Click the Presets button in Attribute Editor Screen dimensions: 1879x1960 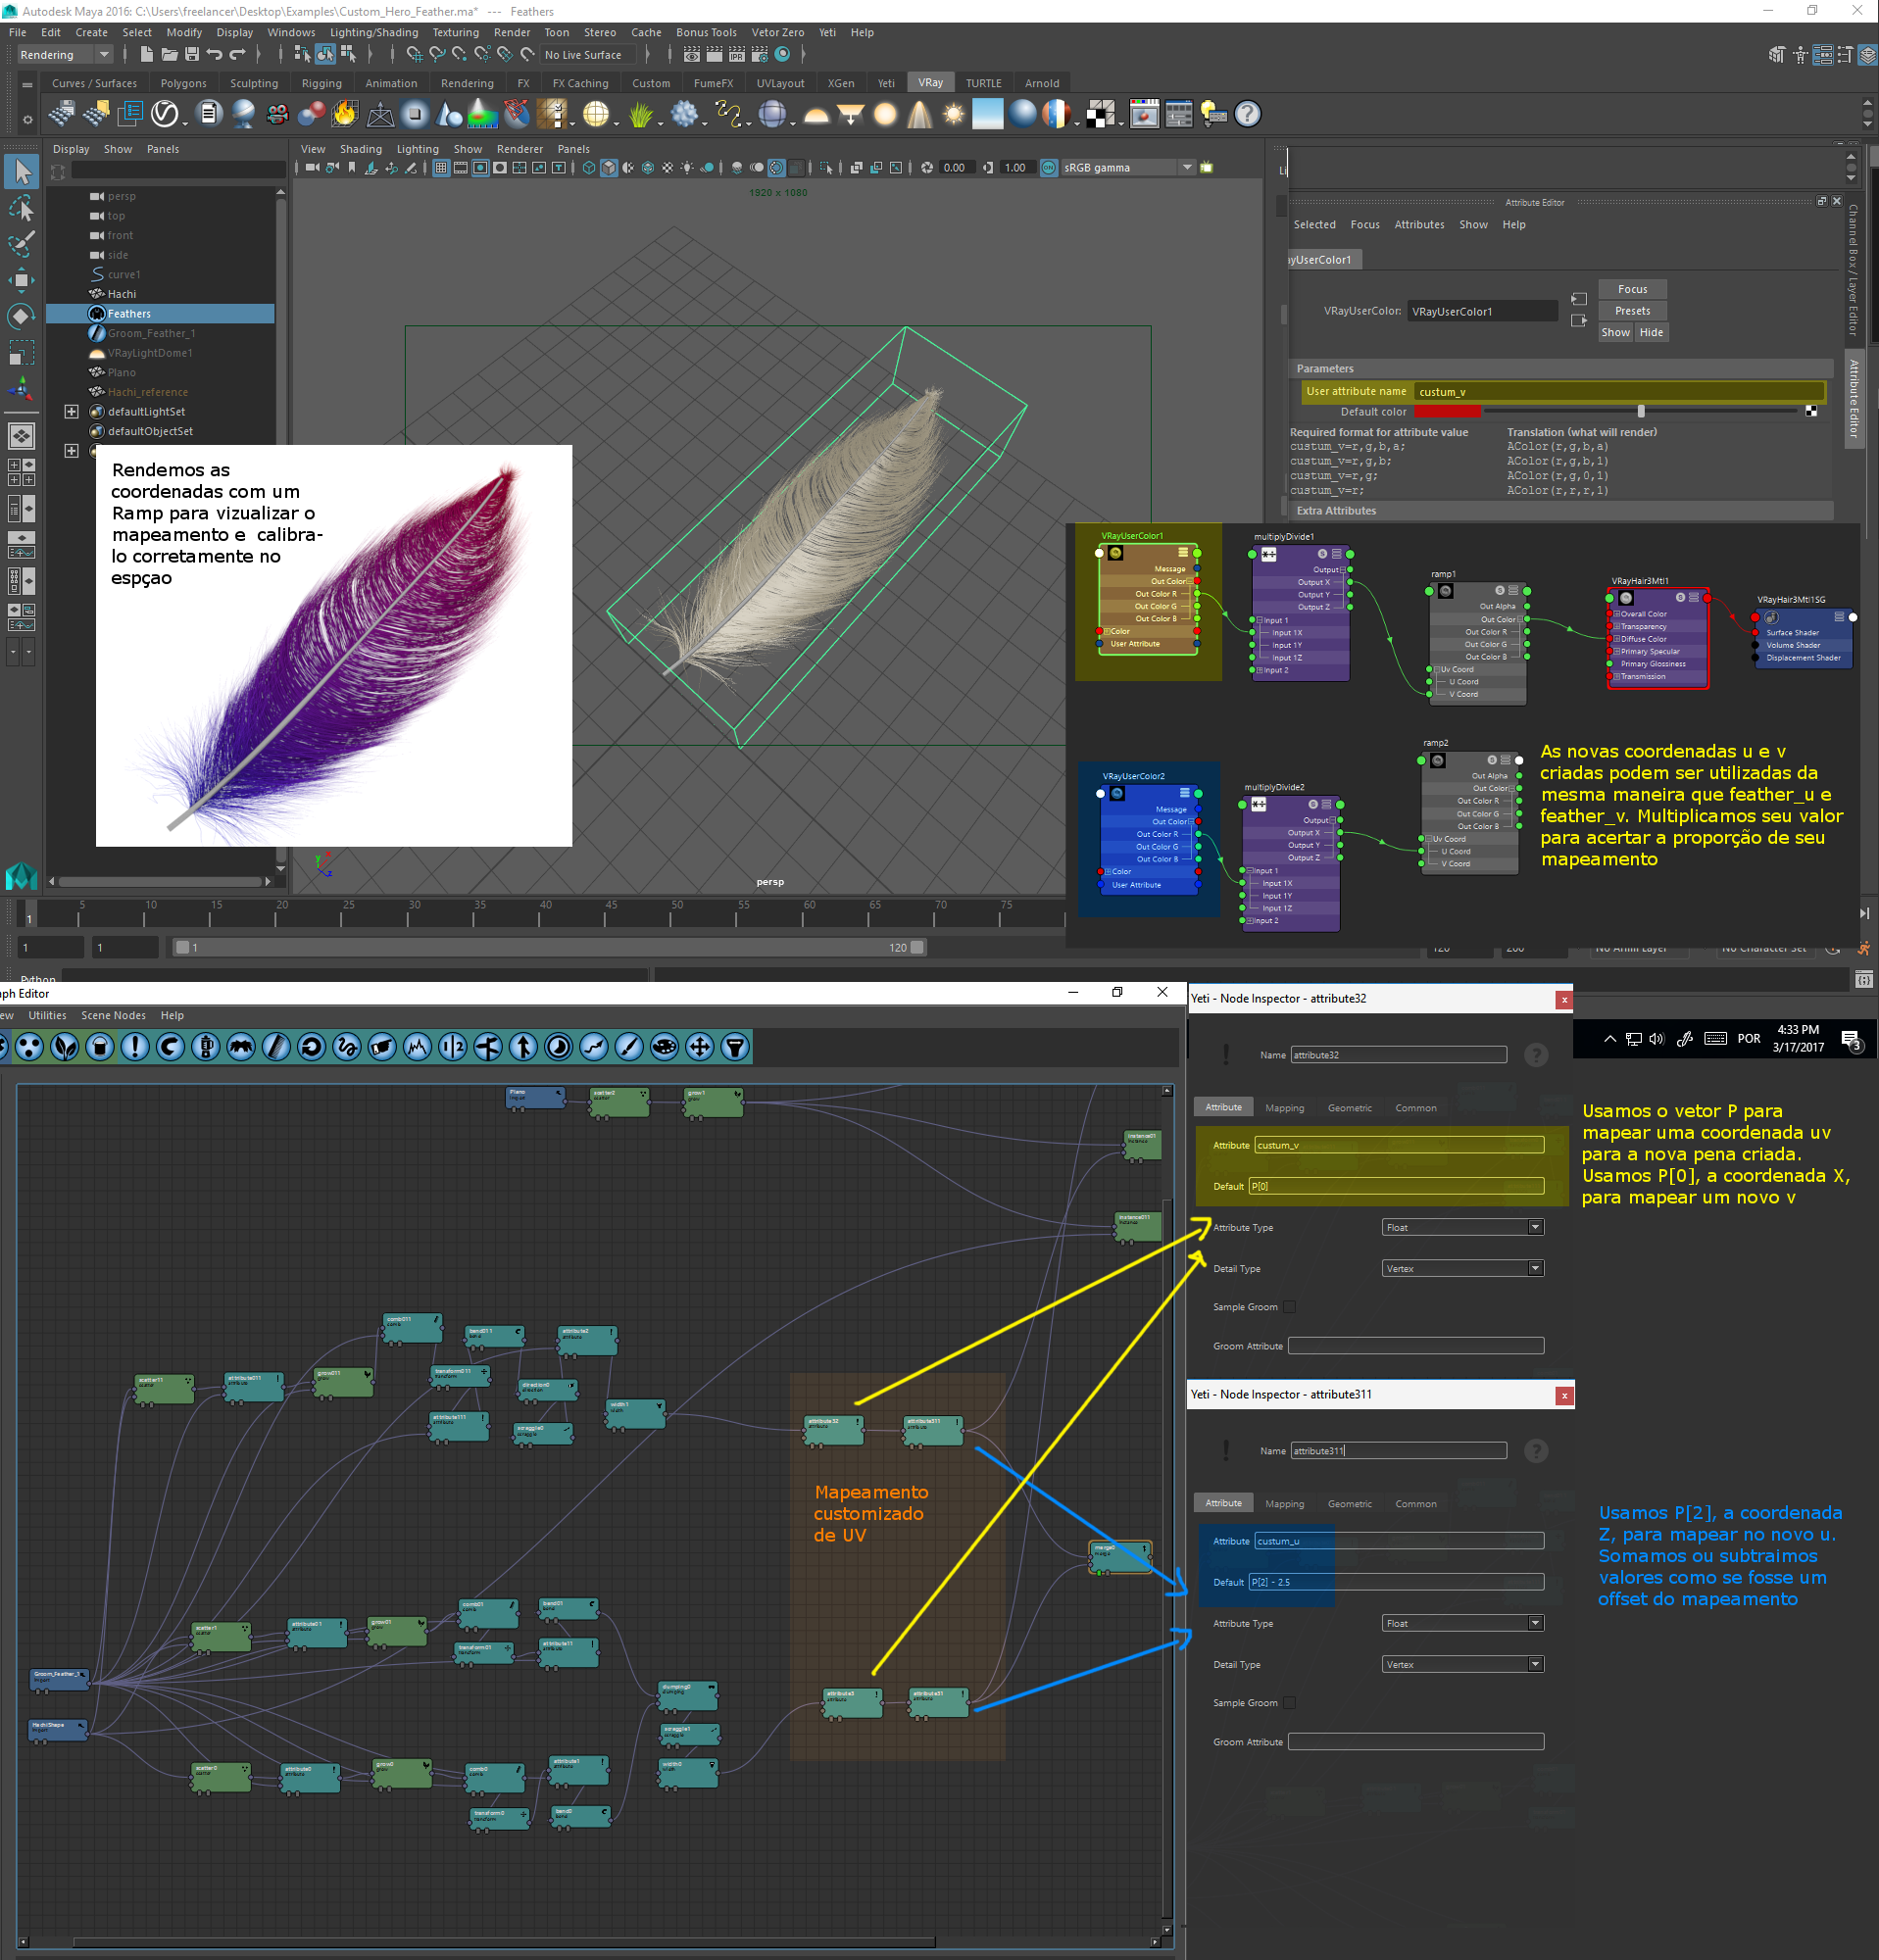tap(1632, 311)
